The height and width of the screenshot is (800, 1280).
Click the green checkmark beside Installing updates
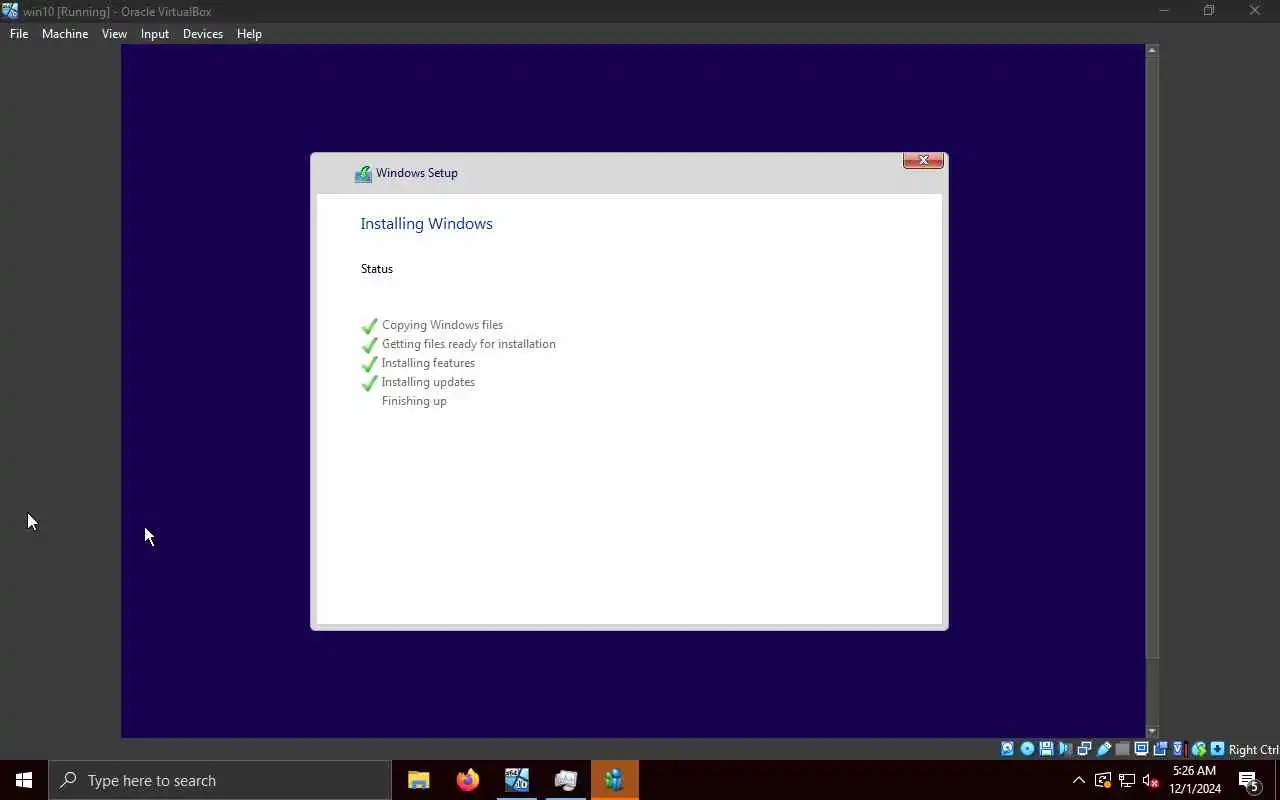pos(369,383)
